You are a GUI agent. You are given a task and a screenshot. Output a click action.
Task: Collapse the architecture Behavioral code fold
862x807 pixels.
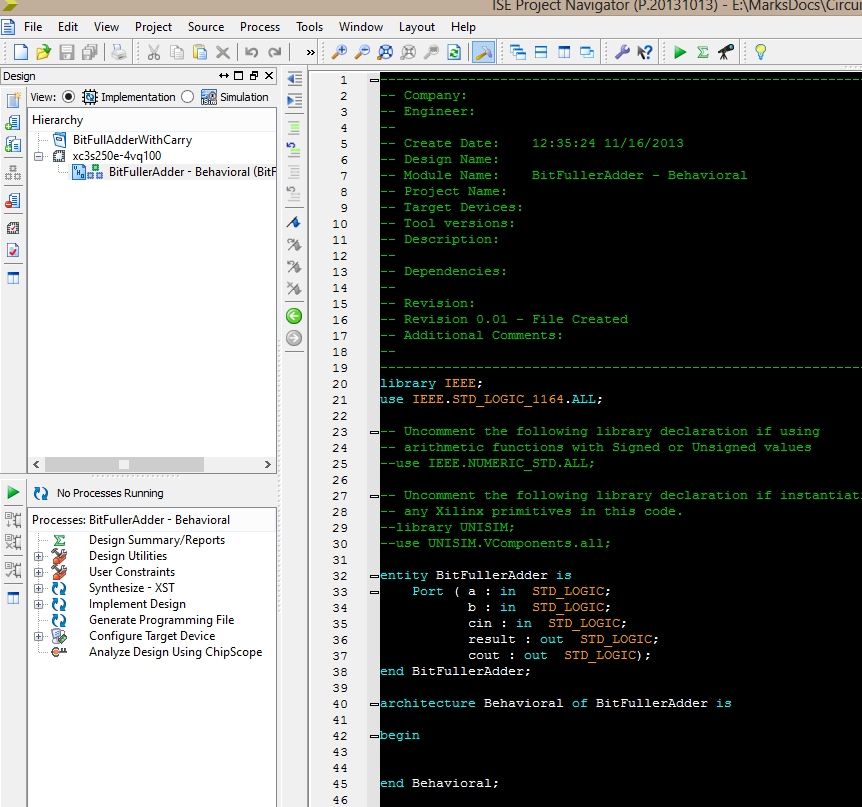click(x=374, y=704)
